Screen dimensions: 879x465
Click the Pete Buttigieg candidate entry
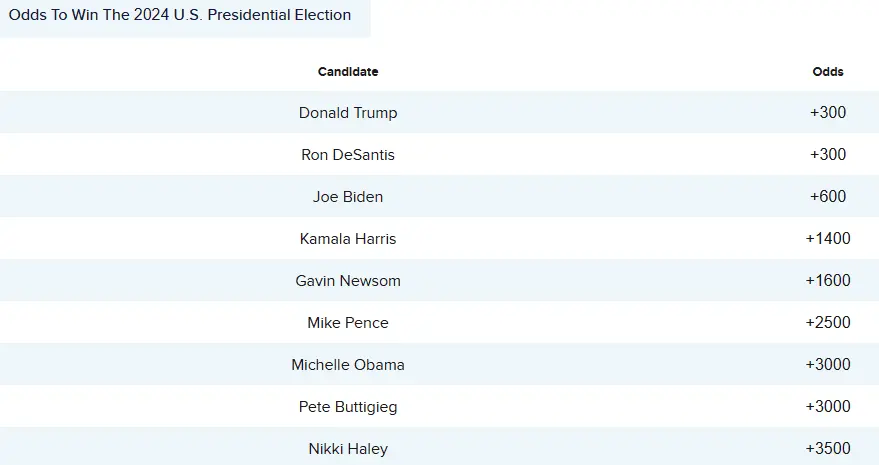pos(348,407)
